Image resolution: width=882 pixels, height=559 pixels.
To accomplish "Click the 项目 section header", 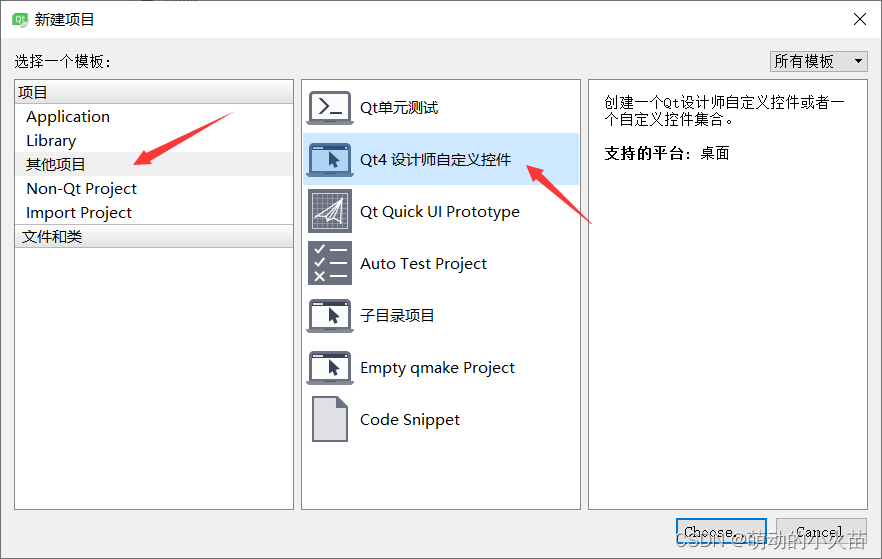I will pyautogui.click(x=154, y=92).
